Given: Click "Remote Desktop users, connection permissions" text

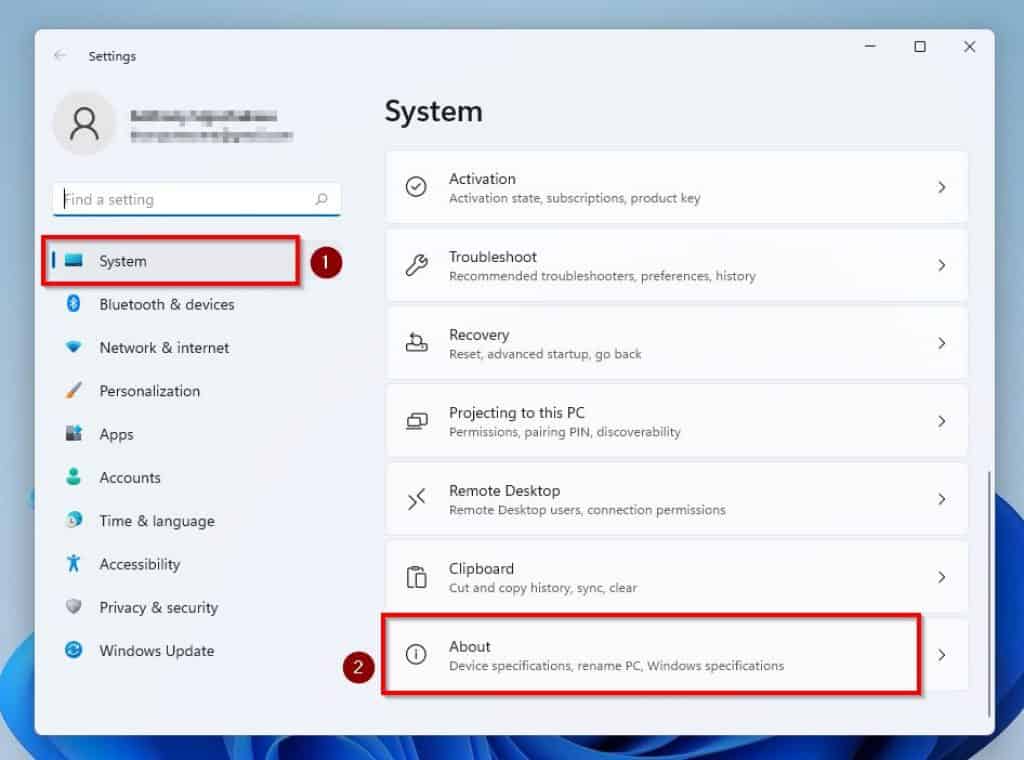Looking at the screenshot, I should point(586,510).
